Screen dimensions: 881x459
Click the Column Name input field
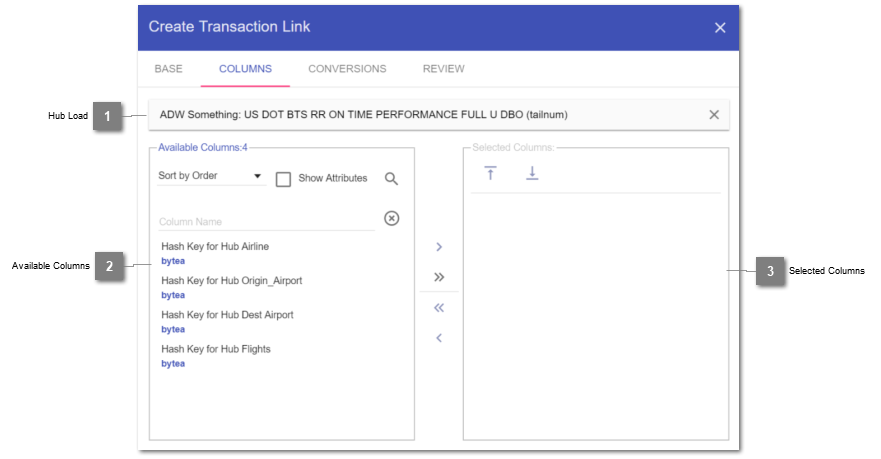tap(265, 221)
